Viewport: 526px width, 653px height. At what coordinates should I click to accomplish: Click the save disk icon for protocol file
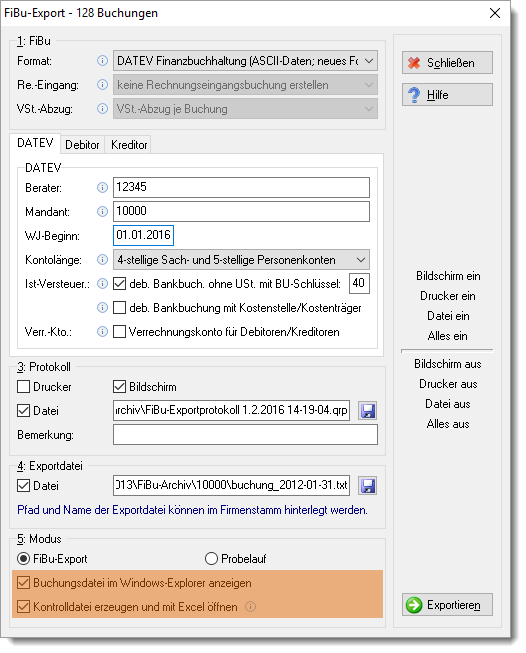coord(368,411)
